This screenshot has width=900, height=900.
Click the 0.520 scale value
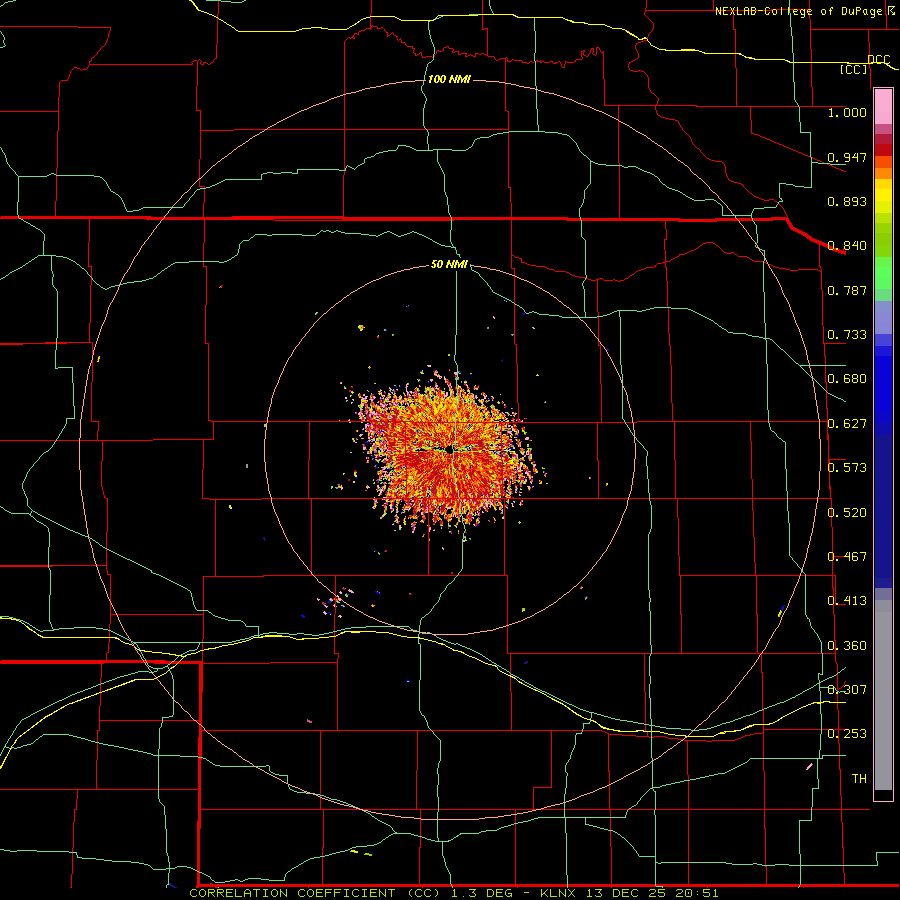[x=847, y=513]
